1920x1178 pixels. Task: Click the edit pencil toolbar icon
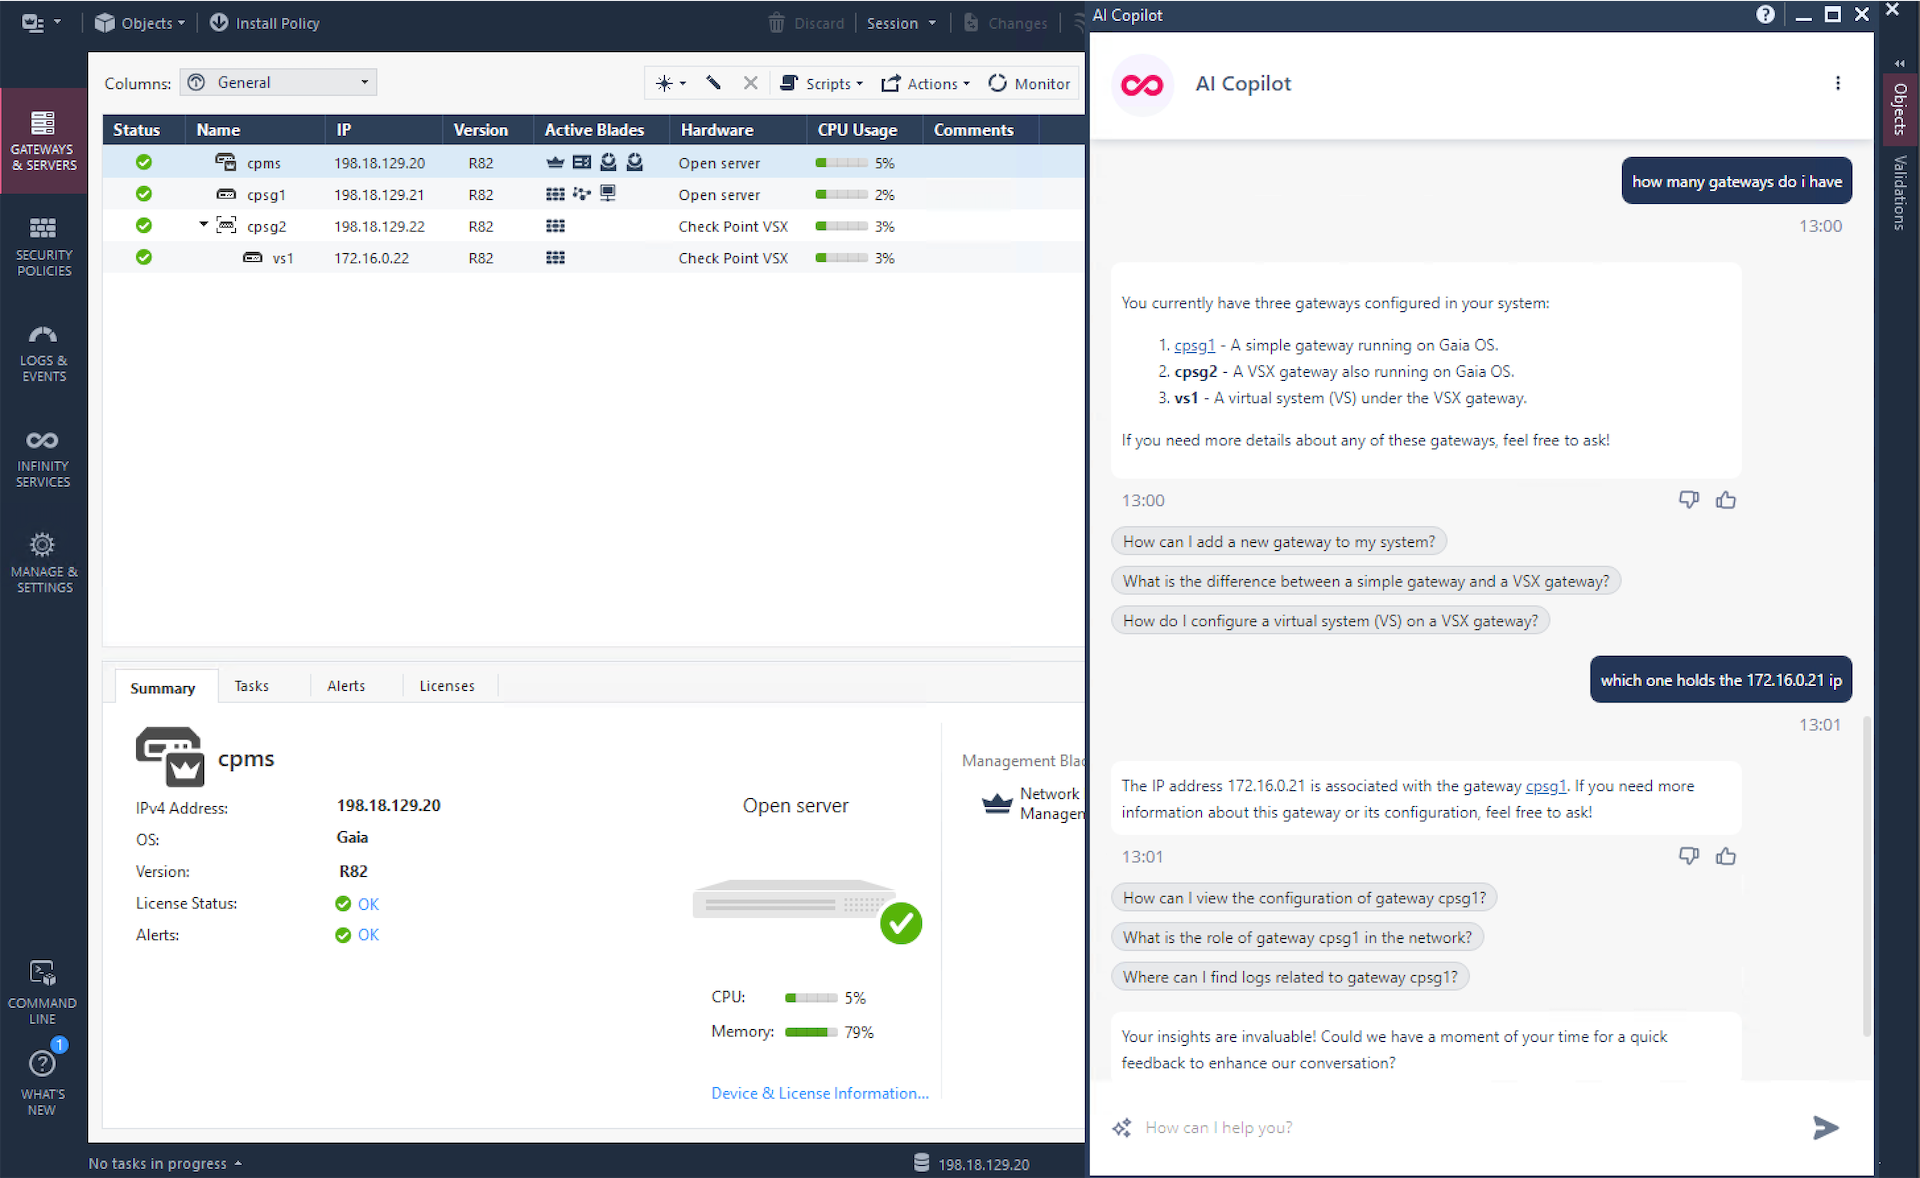pyautogui.click(x=713, y=83)
